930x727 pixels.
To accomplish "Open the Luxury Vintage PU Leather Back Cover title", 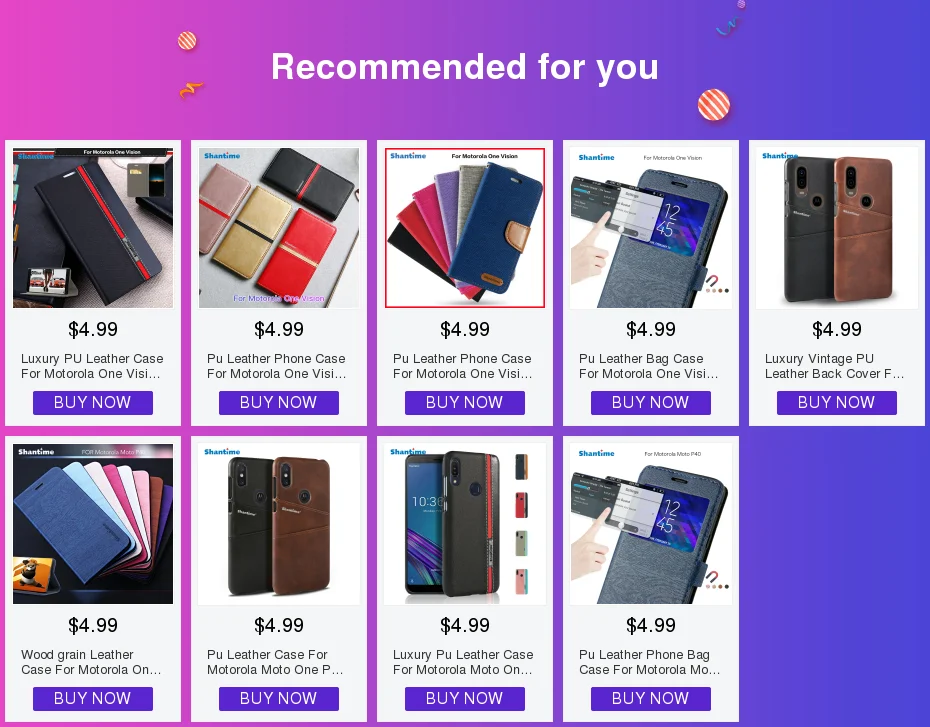I will point(835,366).
